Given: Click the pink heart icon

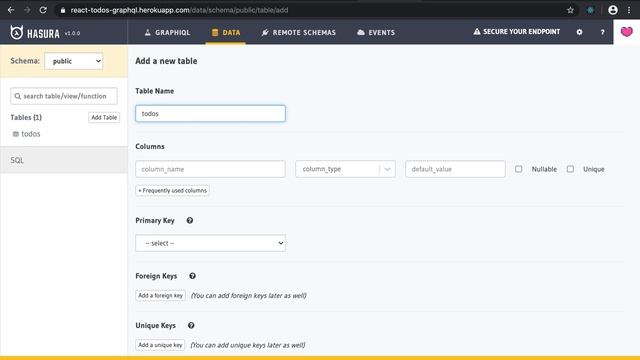Looking at the screenshot, I should (x=627, y=31).
